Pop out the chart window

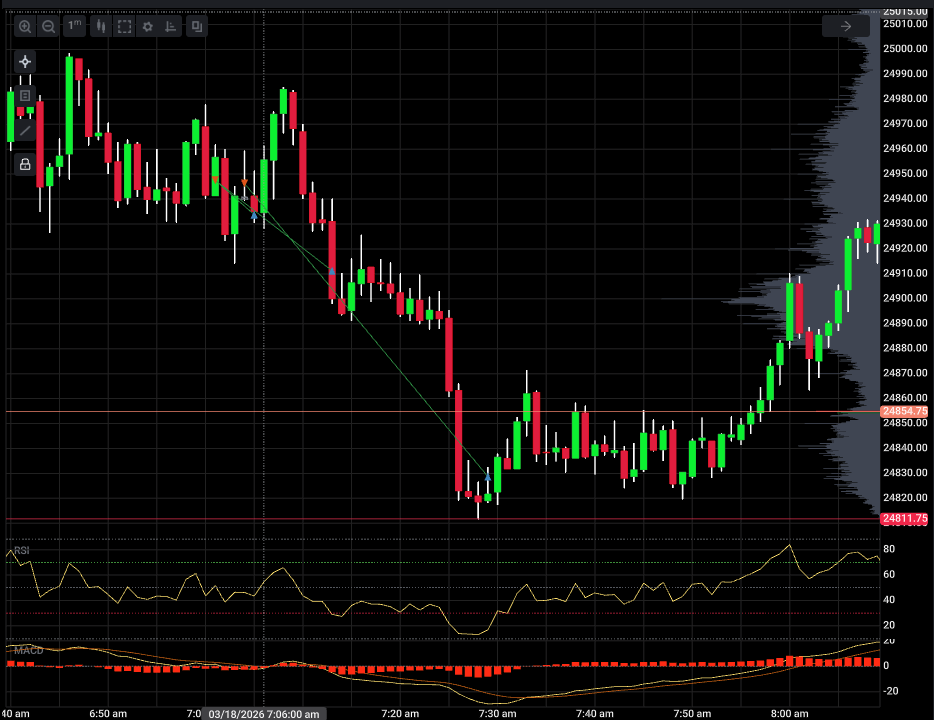click(x=197, y=26)
